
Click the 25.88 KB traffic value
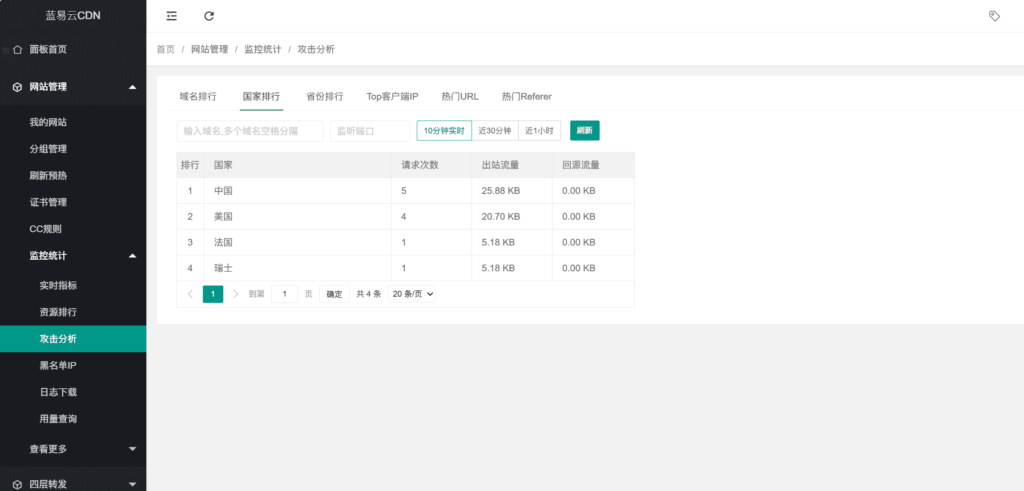coord(501,191)
